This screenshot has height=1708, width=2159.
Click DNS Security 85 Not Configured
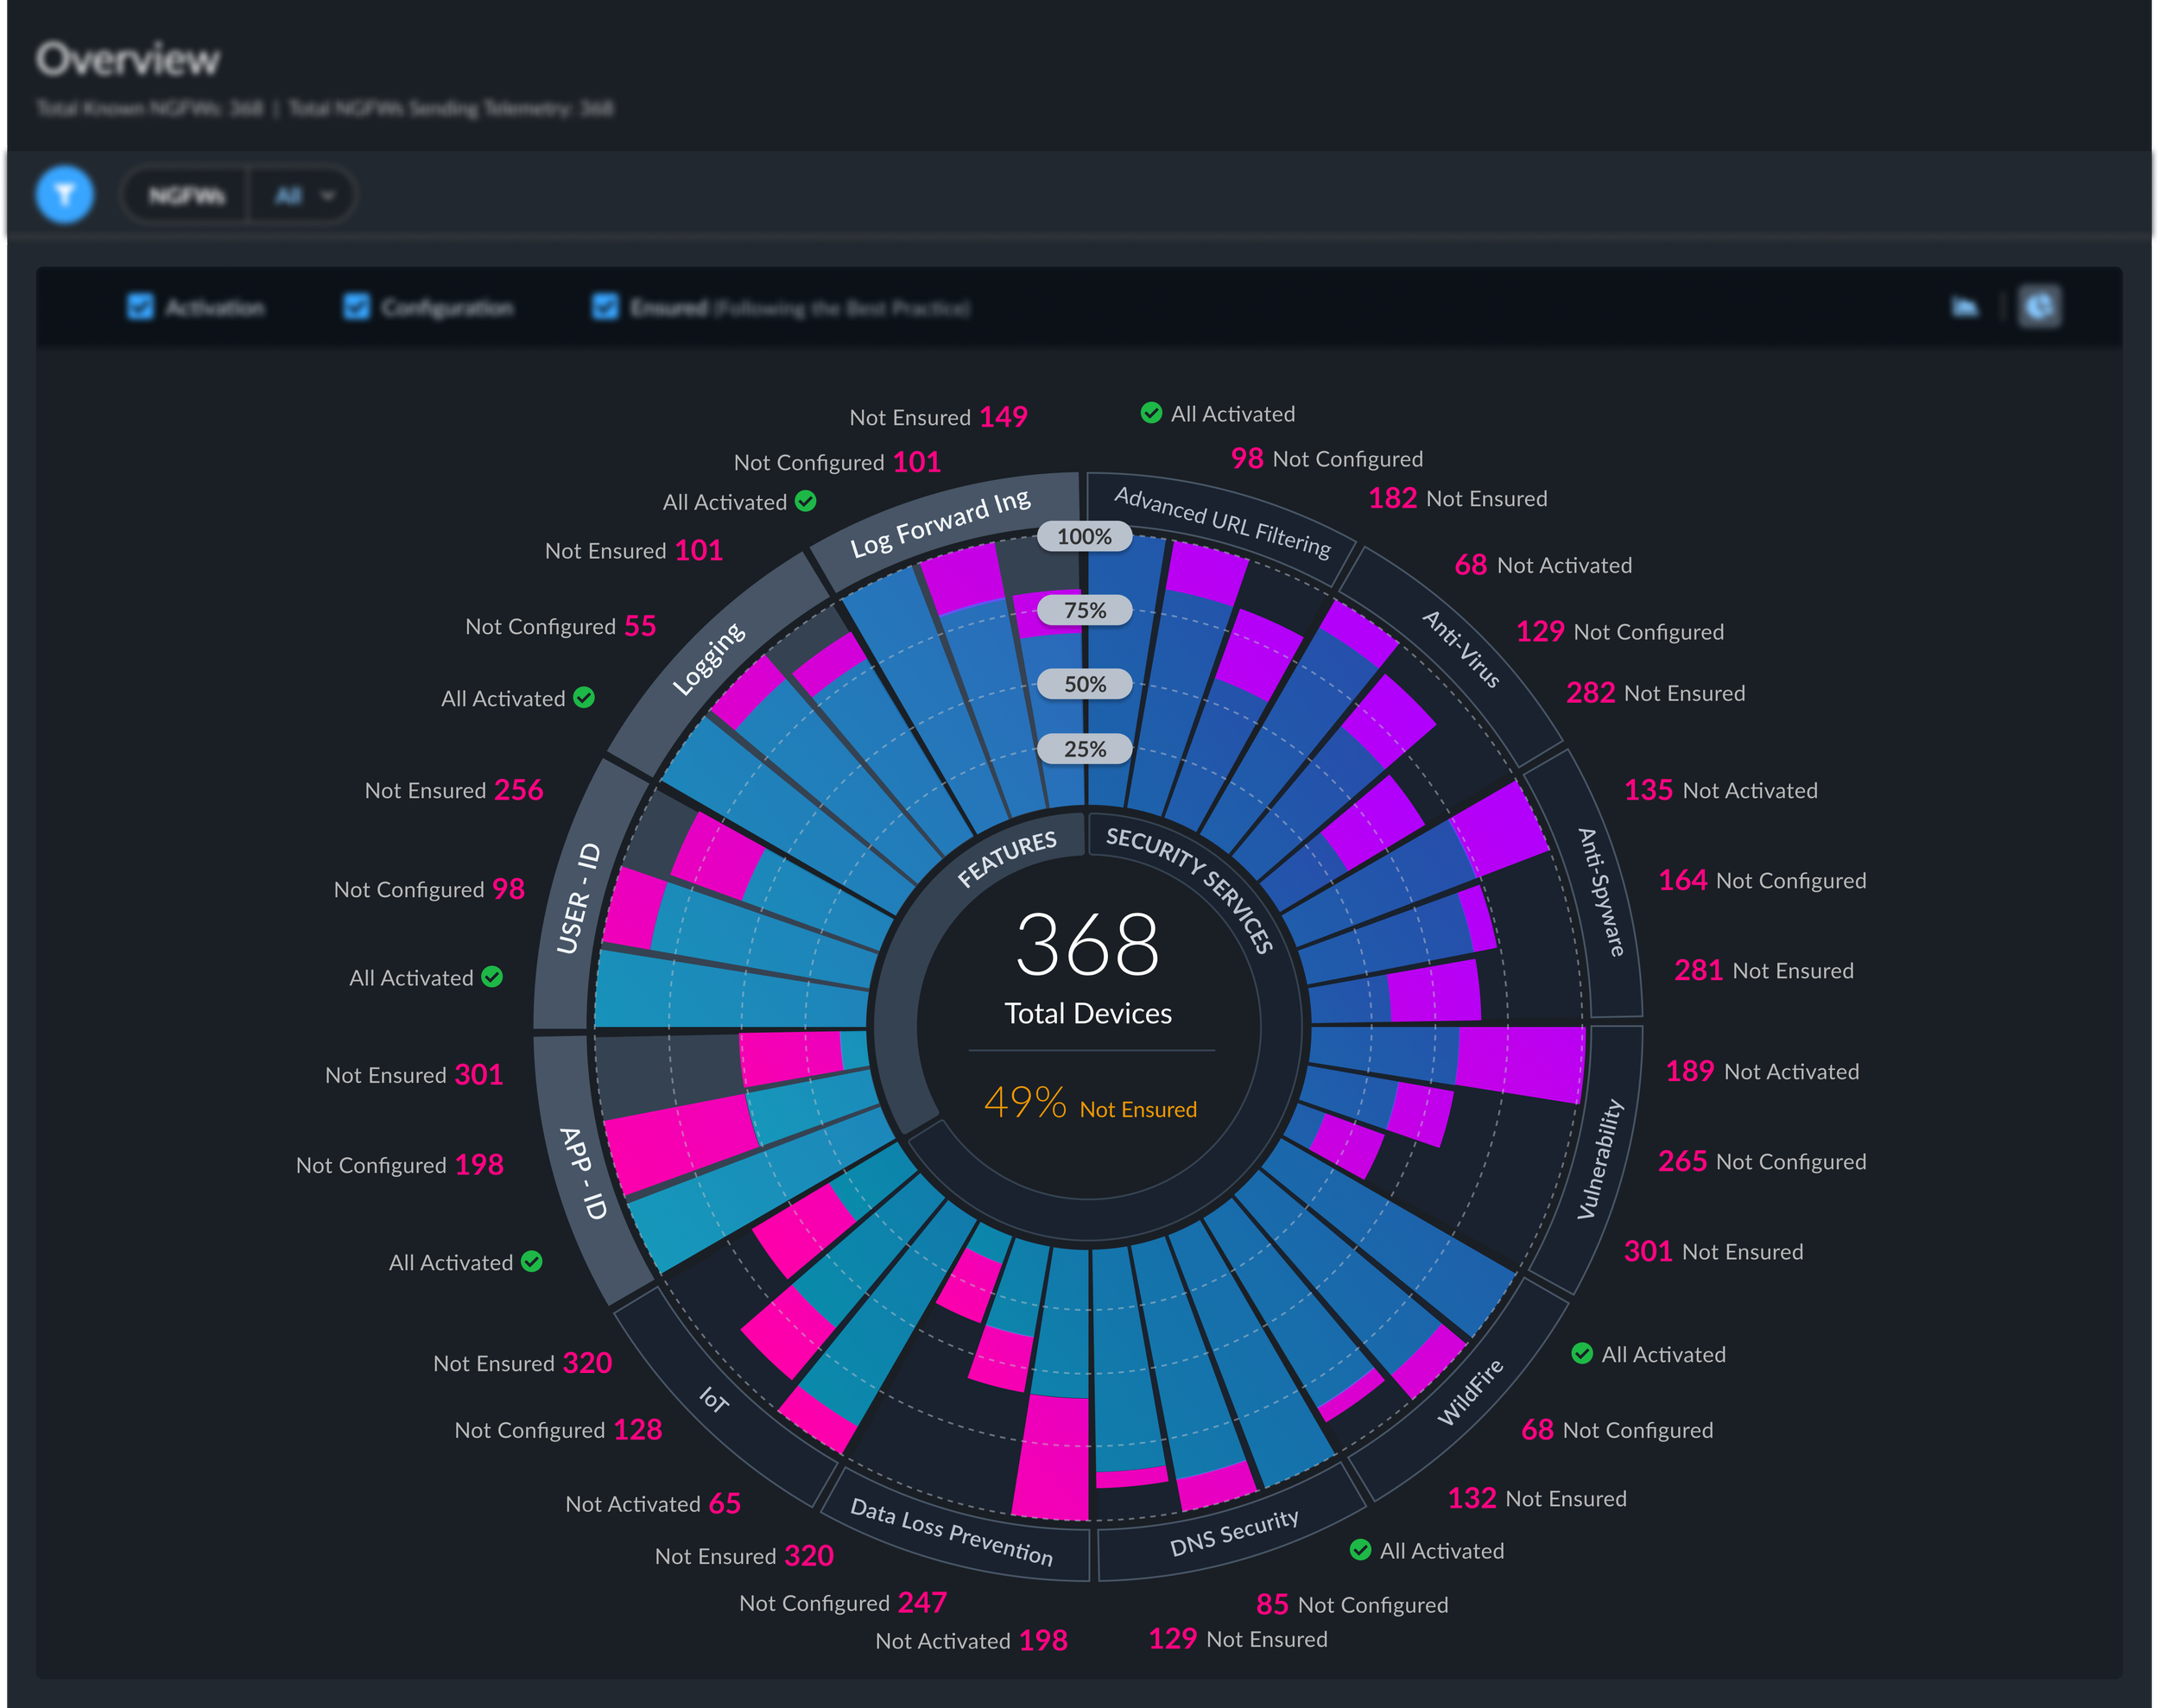(x=1352, y=1604)
